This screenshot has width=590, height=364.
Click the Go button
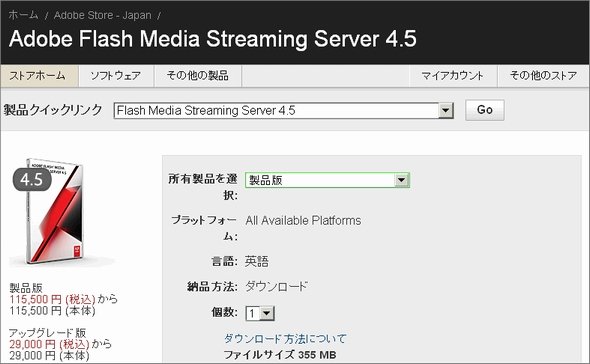tap(485, 110)
